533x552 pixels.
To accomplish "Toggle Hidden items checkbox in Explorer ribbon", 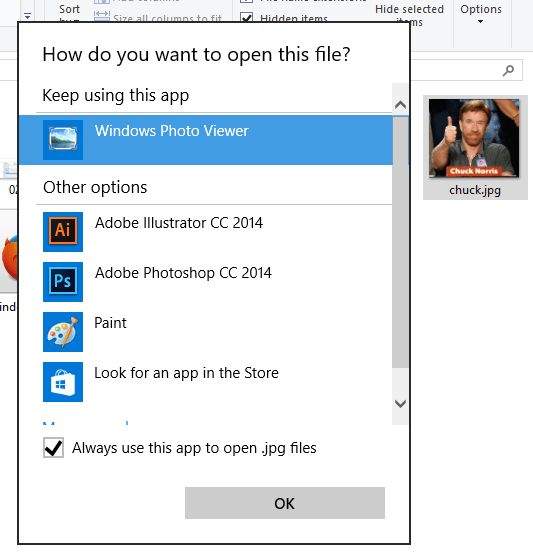I will (x=246, y=18).
